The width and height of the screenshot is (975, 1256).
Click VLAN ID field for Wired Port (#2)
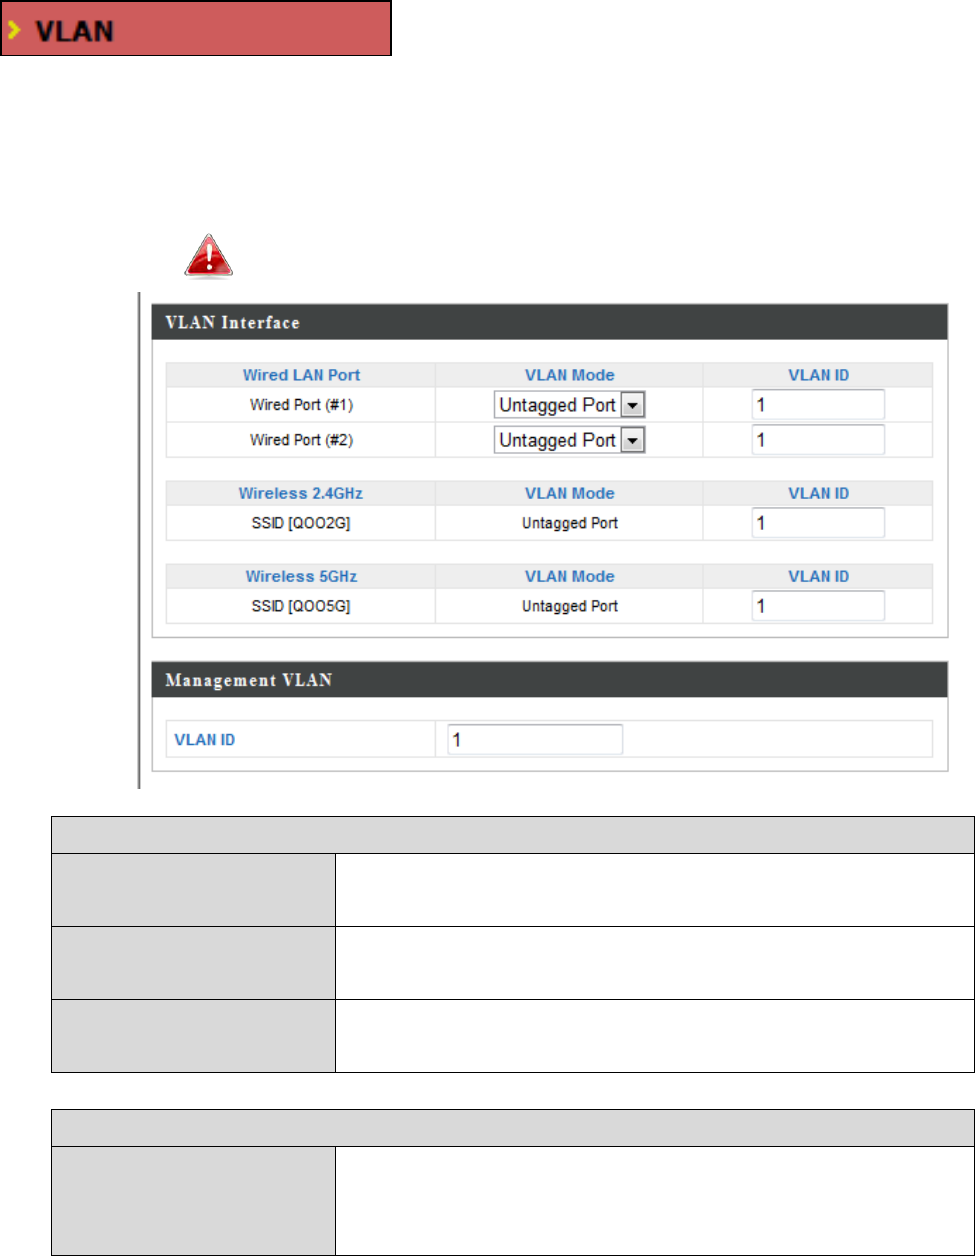[818, 440]
